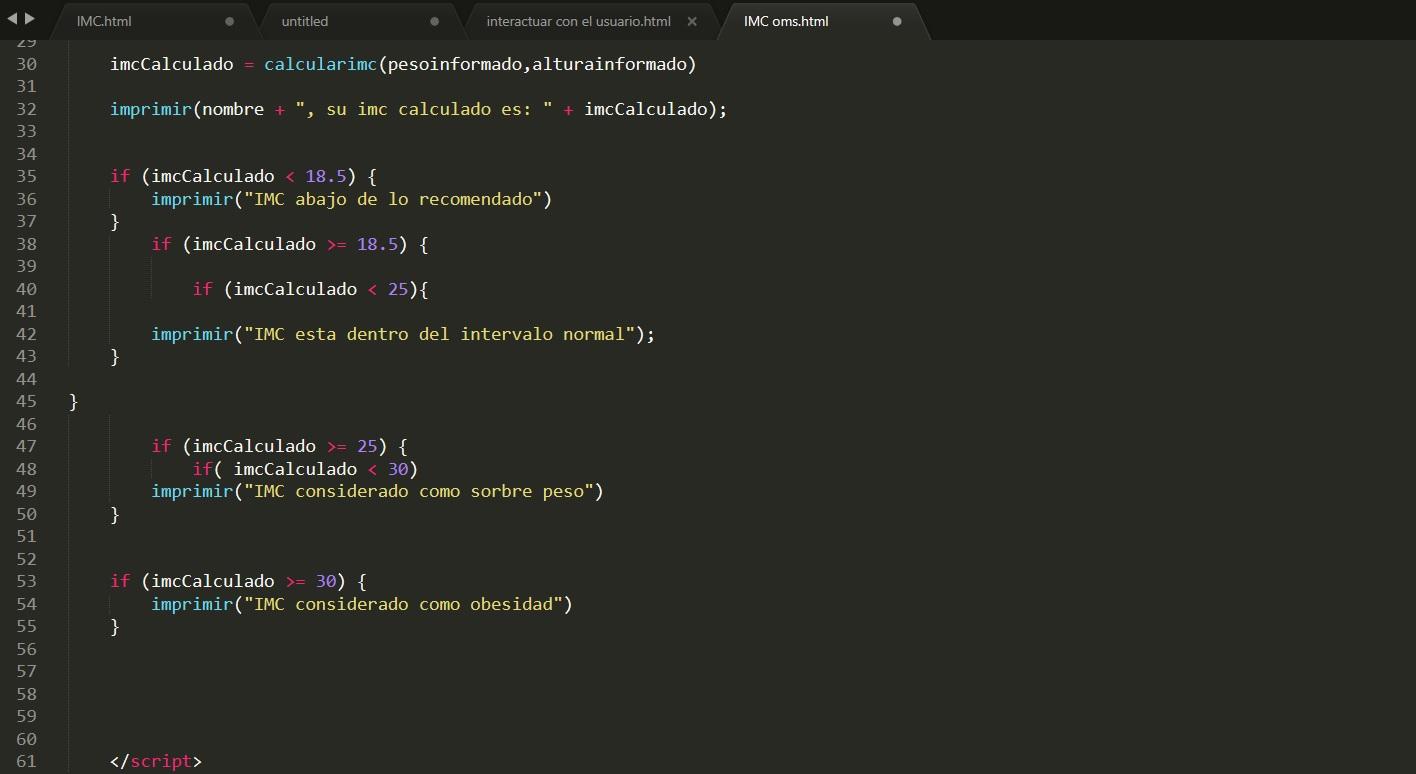
Task: Click the number 30 on line 53
Action: 326,581
